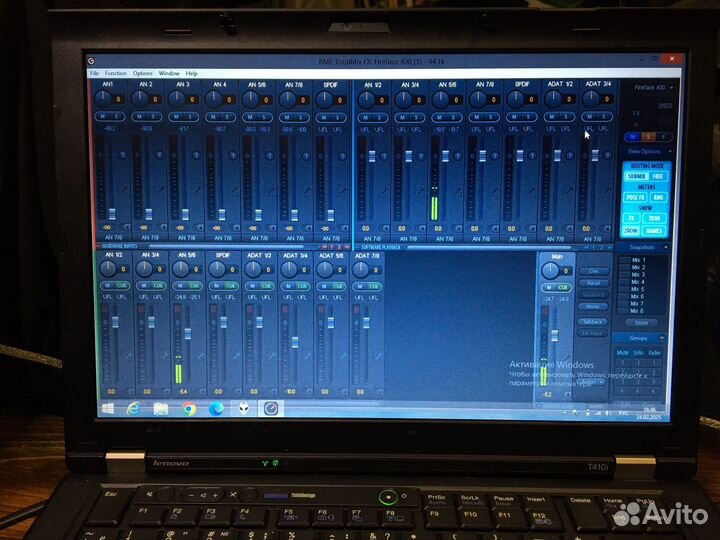Mute the AN1 hardware input channel
This screenshot has width=720, height=540.
point(102,117)
